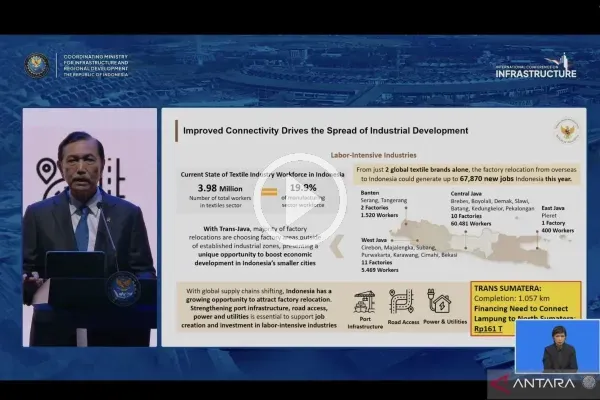This screenshot has width=600, height=400.
Task: Click the Road Access icon
Action: click(x=401, y=302)
